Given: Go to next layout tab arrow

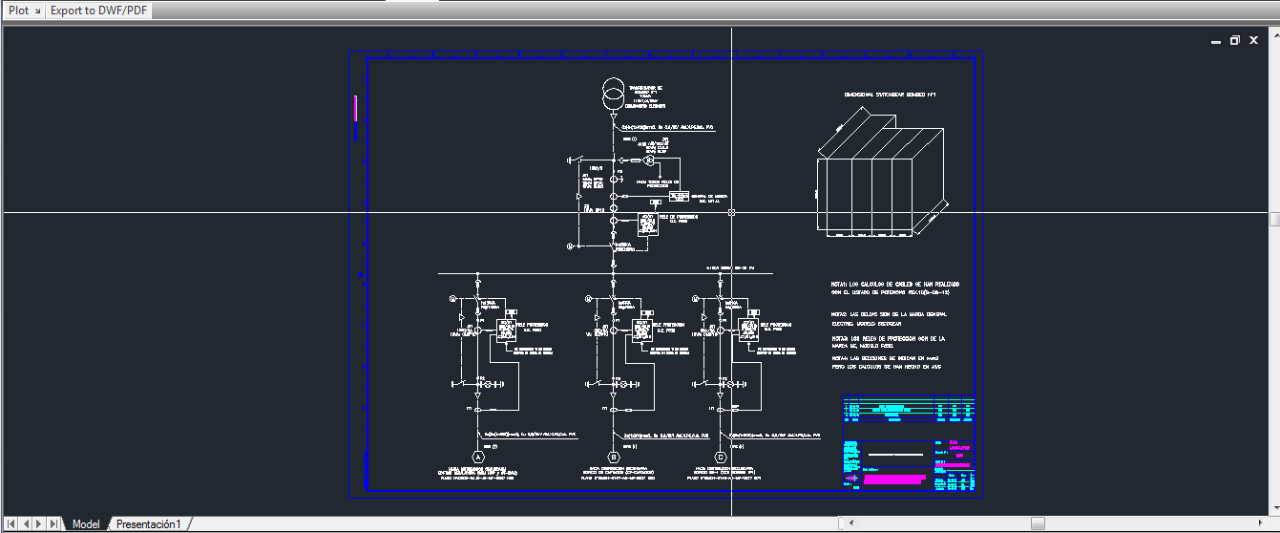Looking at the screenshot, I should (39, 524).
